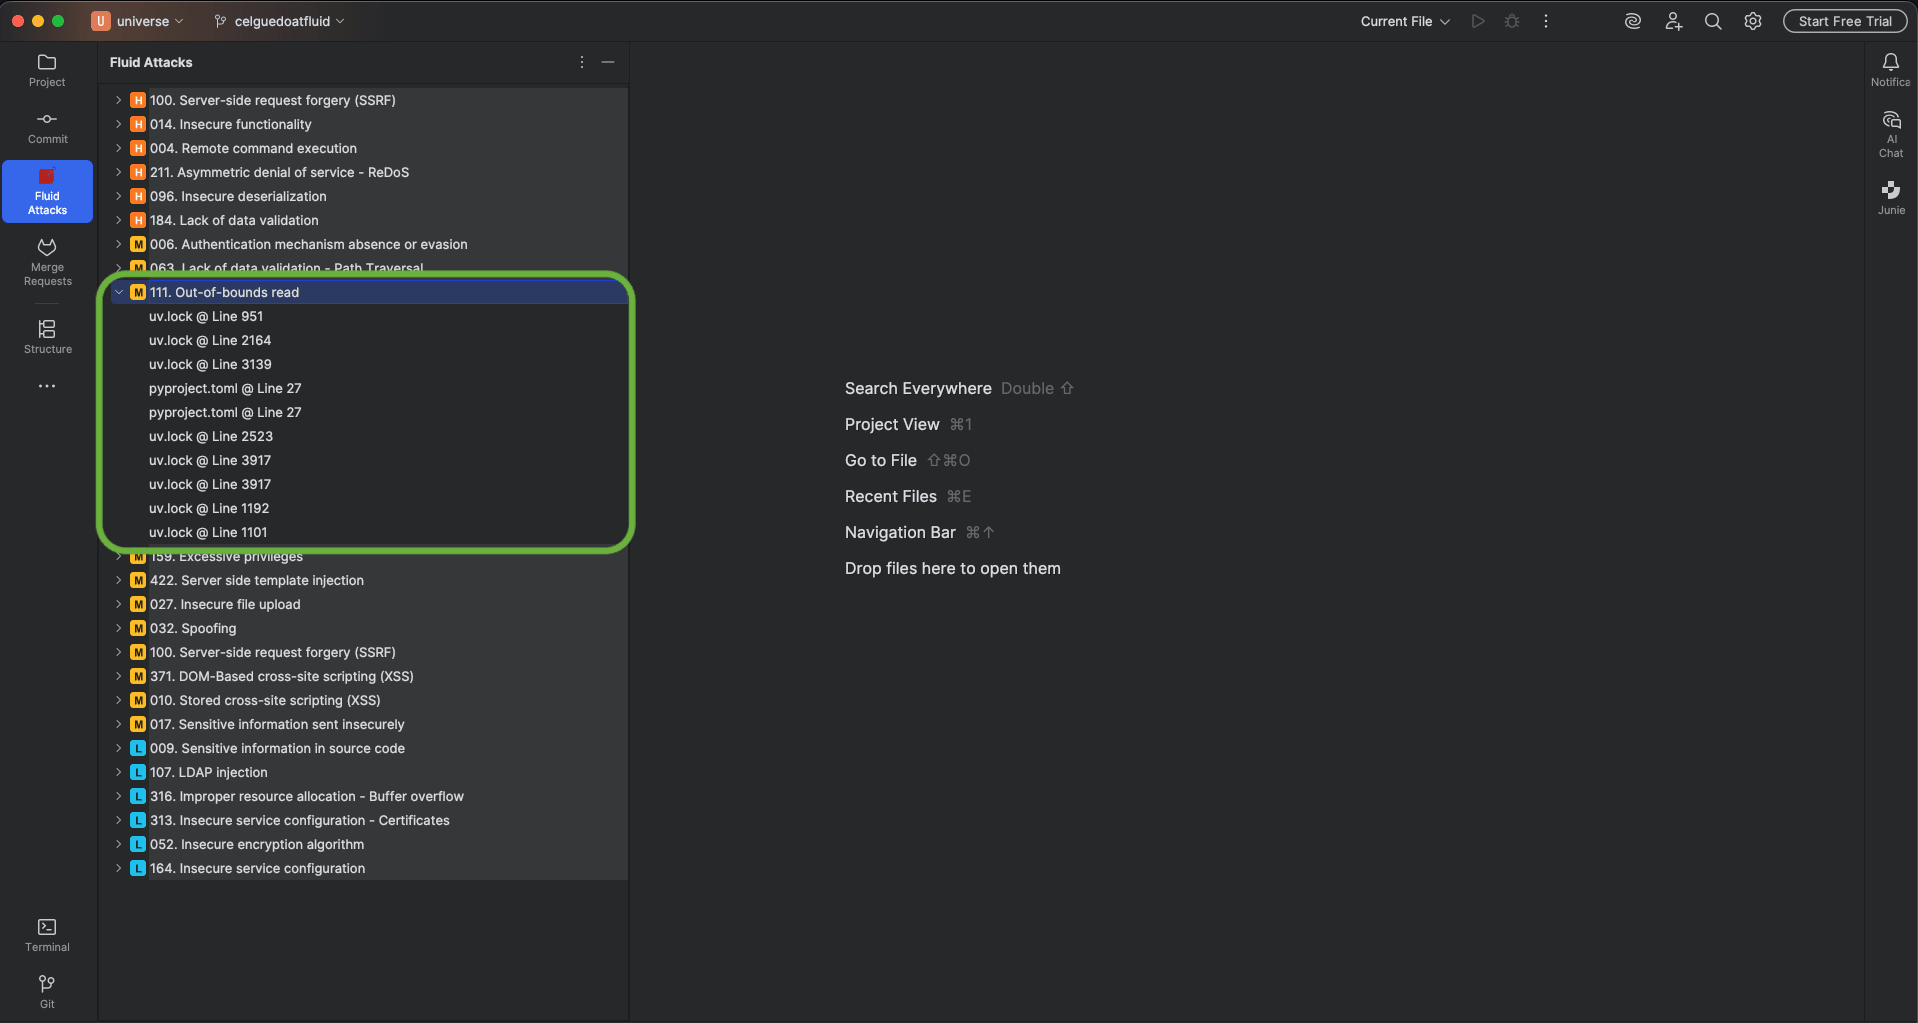The width and height of the screenshot is (1918, 1023).
Task: Collapse the 111. Out-of-bounds read node
Action: 118,292
